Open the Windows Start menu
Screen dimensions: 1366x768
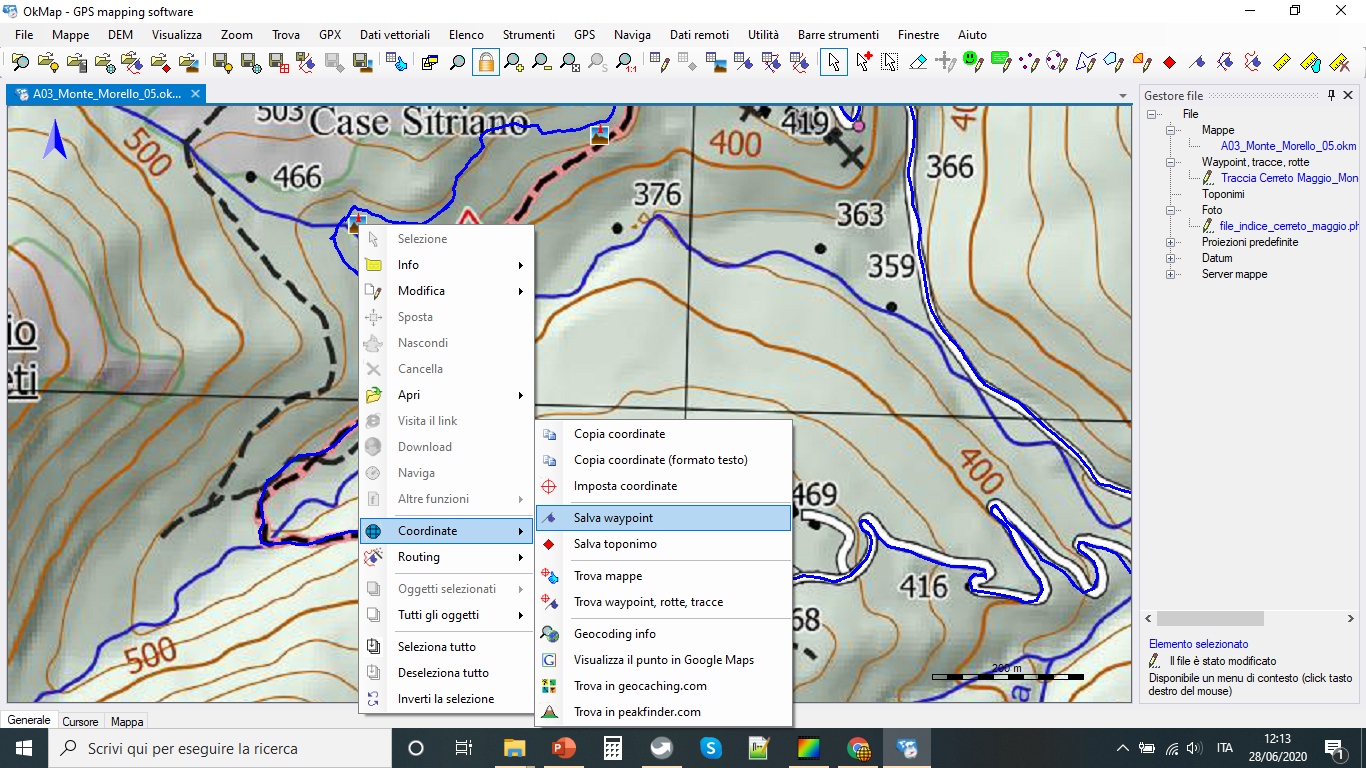point(24,748)
